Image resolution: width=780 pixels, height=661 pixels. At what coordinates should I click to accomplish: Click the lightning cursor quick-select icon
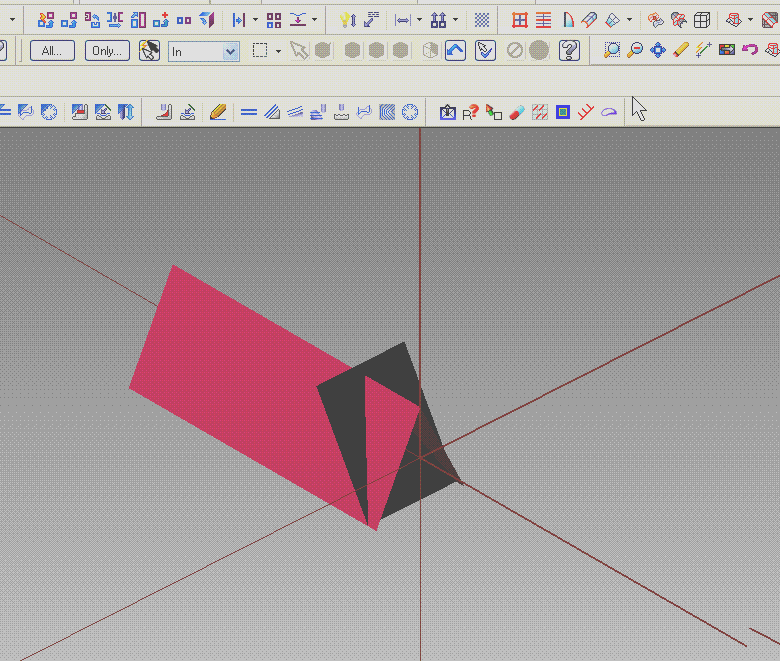149,51
